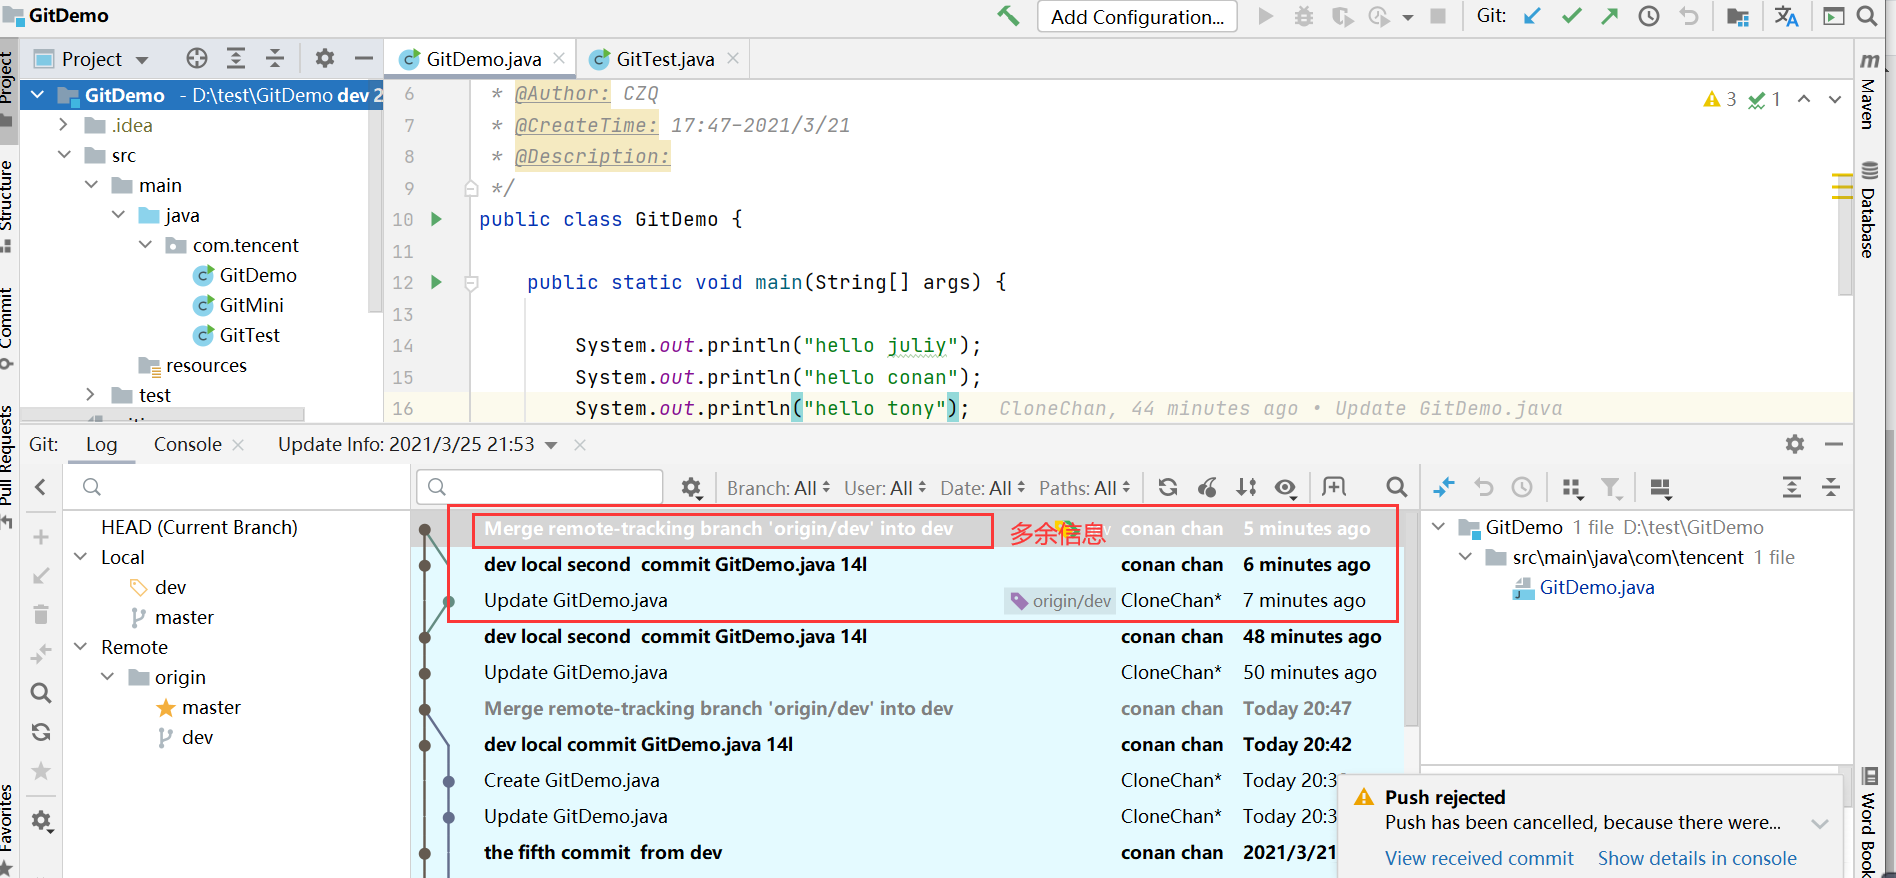The width and height of the screenshot is (1896, 878).
Task: Click Run gutter icon at line 10
Action: coord(436,219)
